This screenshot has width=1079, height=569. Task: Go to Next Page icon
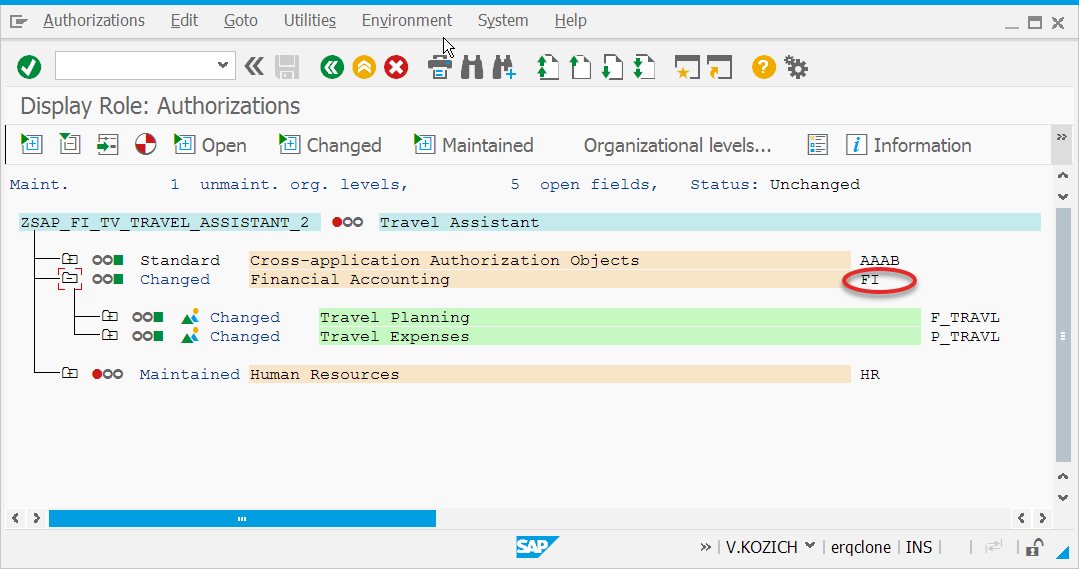coord(612,67)
